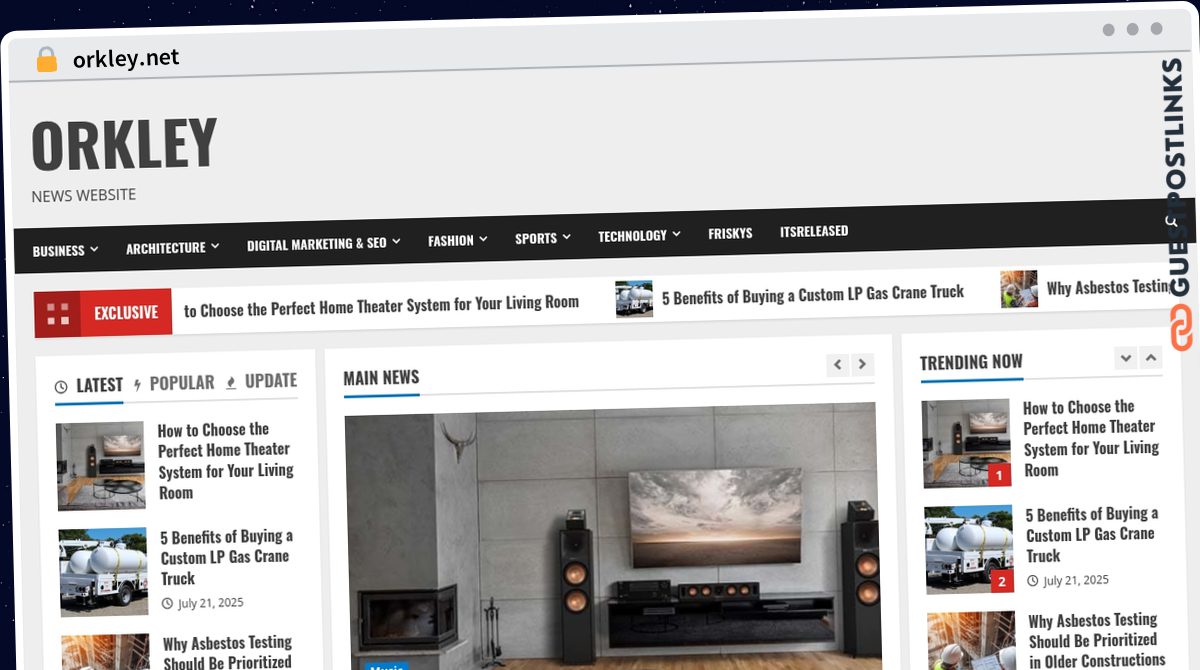Click the gas truck thumbnail in the ticker
Screen dimensions: 1200x670
(x=634, y=299)
